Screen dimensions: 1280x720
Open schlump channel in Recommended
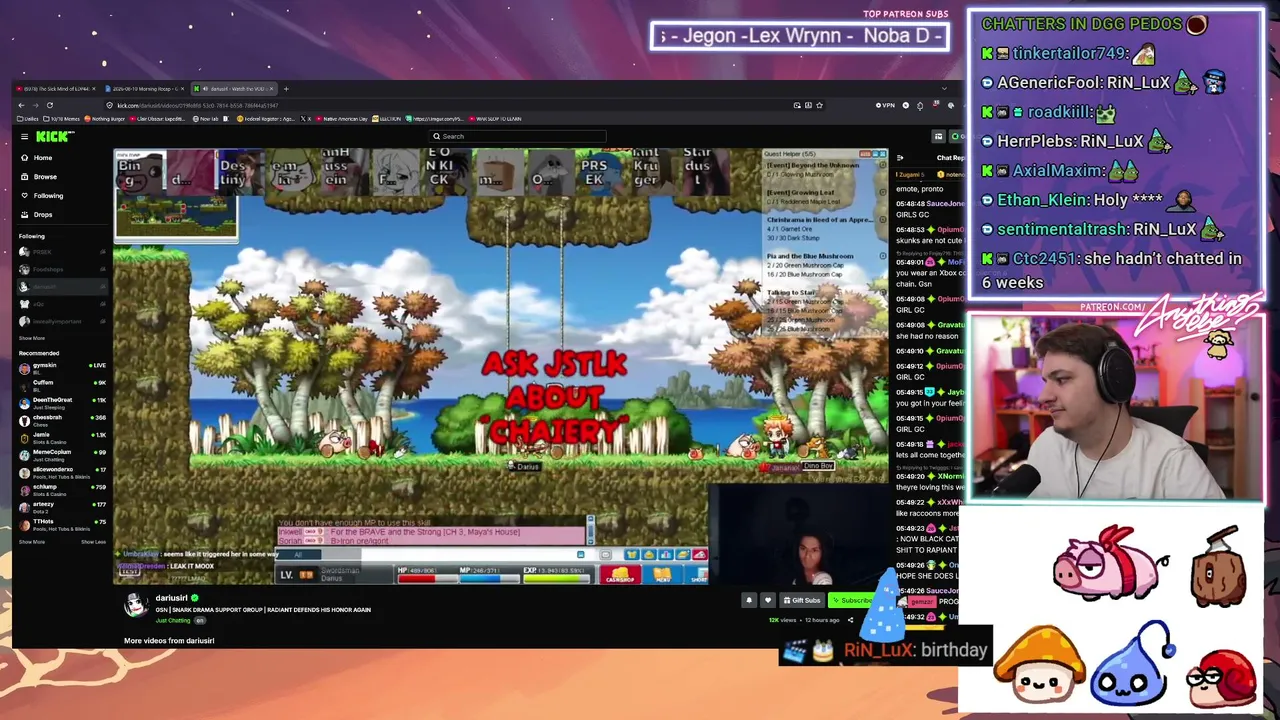[62, 490]
